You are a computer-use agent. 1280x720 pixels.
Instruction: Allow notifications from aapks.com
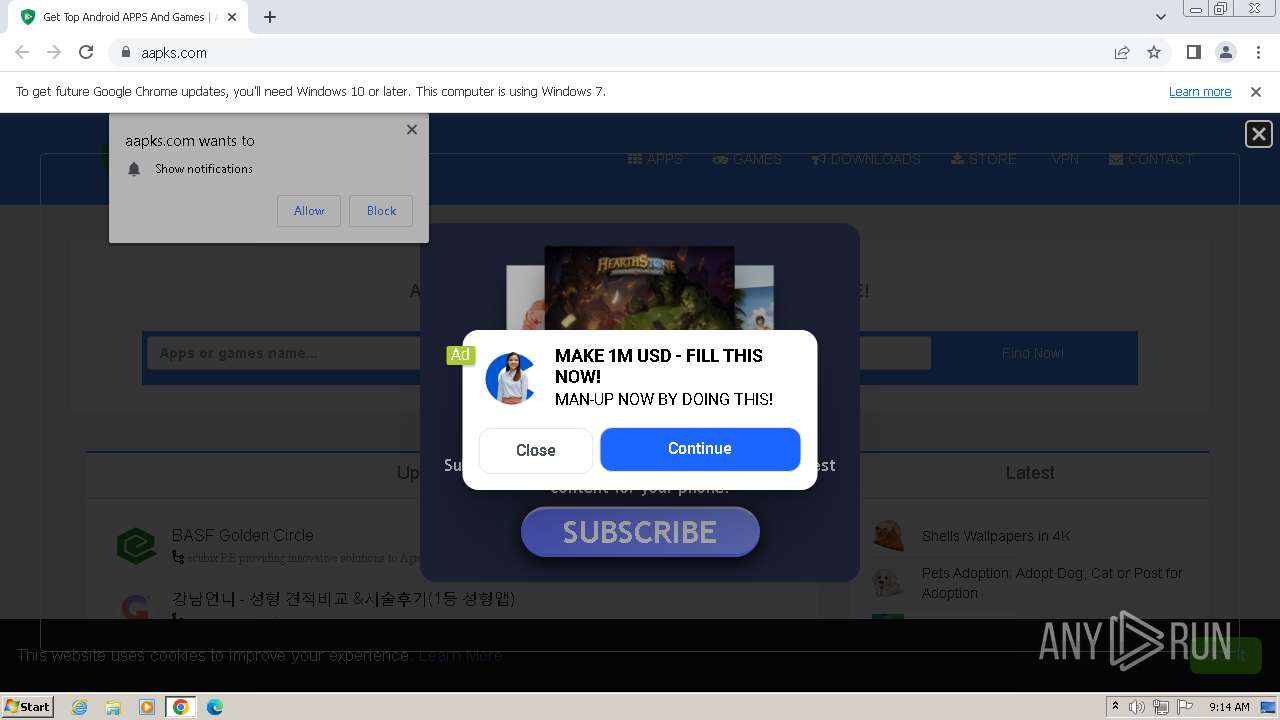(x=309, y=211)
